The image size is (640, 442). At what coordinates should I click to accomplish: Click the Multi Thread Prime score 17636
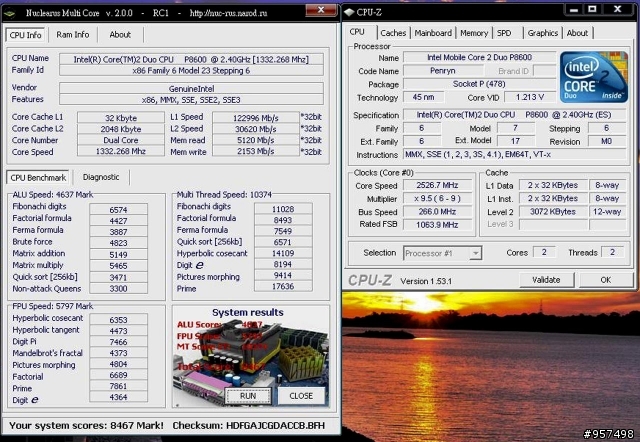(x=283, y=286)
